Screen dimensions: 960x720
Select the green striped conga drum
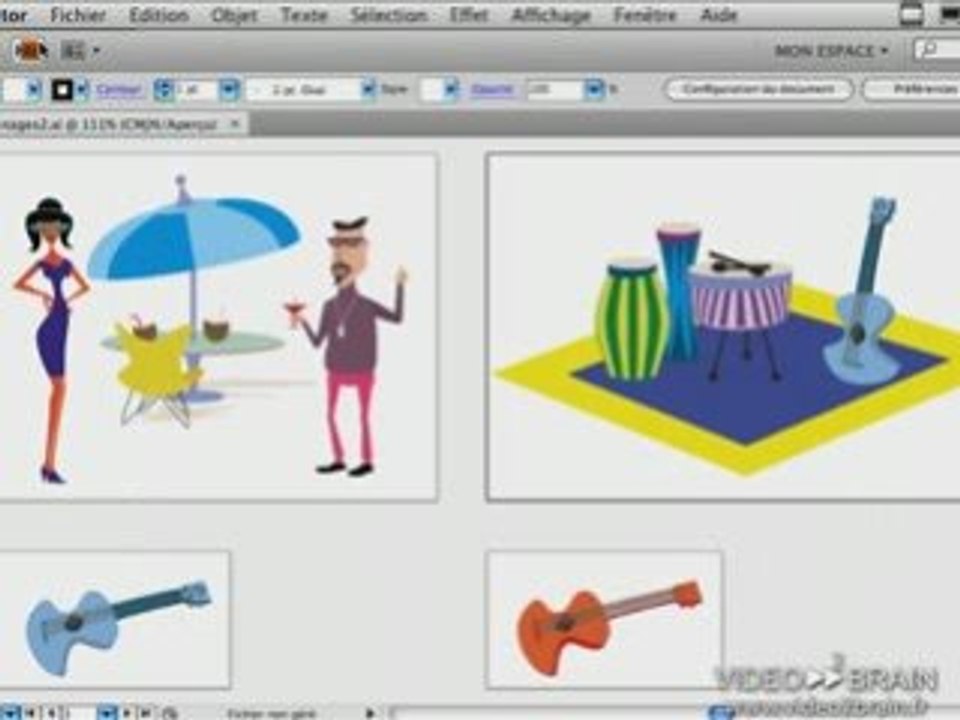click(631, 318)
